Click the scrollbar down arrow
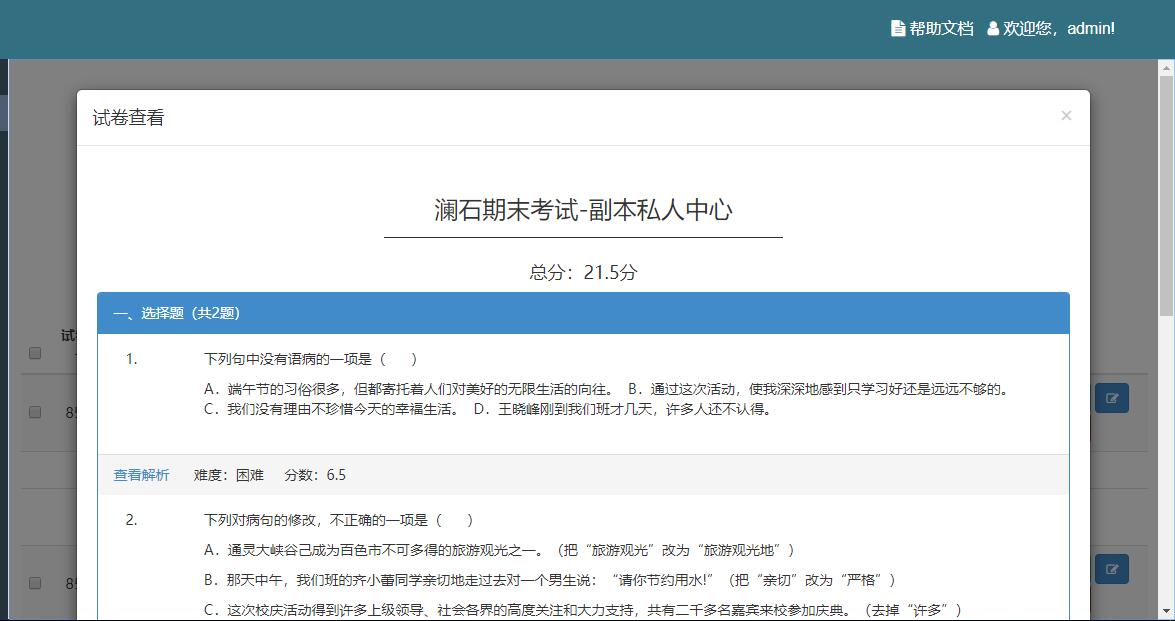Image resolution: width=1175 pixels, height=621 pixels. click(1166, 611)
